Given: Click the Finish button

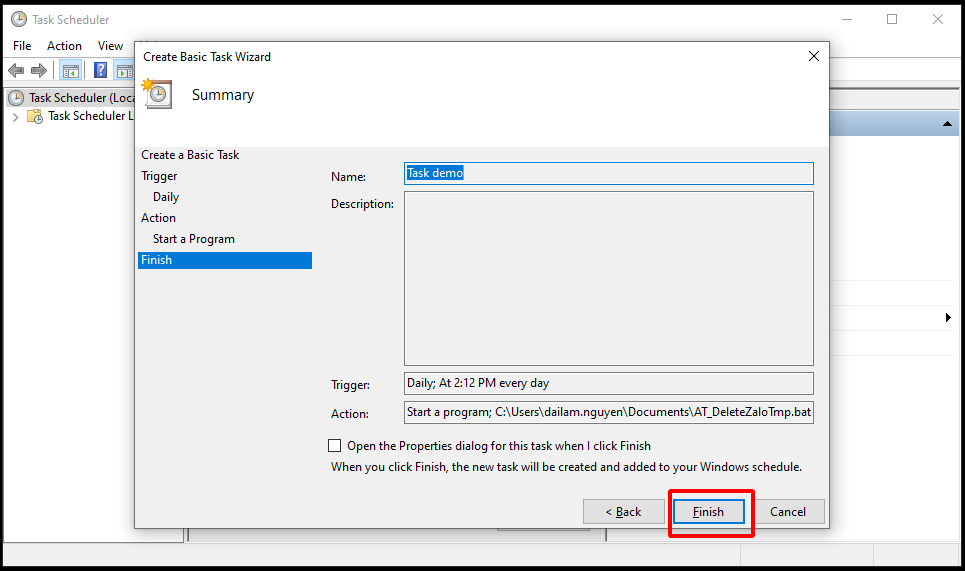Looking at the screenshot, I should point(708,512).
